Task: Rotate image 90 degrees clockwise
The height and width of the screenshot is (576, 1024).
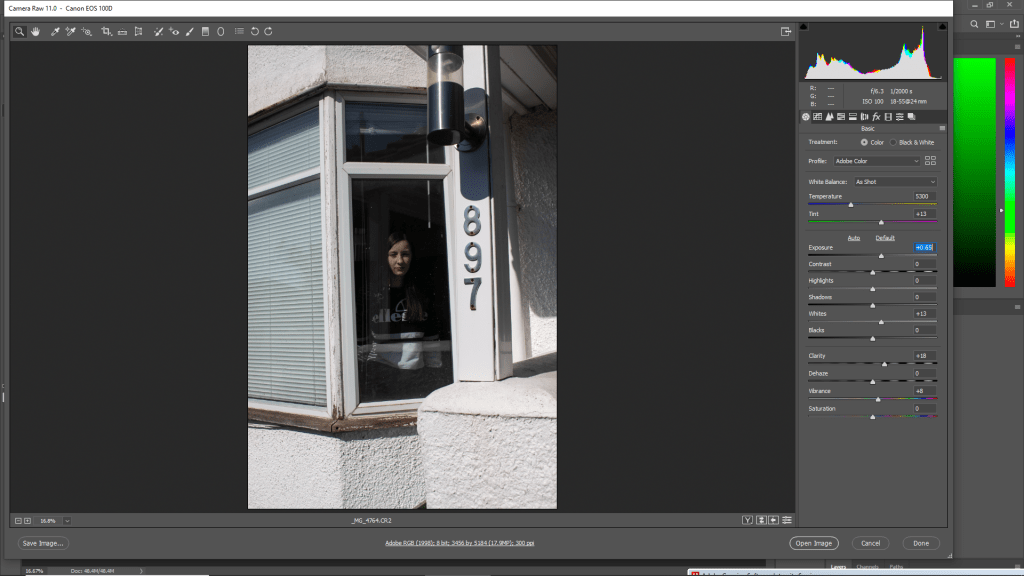Action: pos(268,32)
